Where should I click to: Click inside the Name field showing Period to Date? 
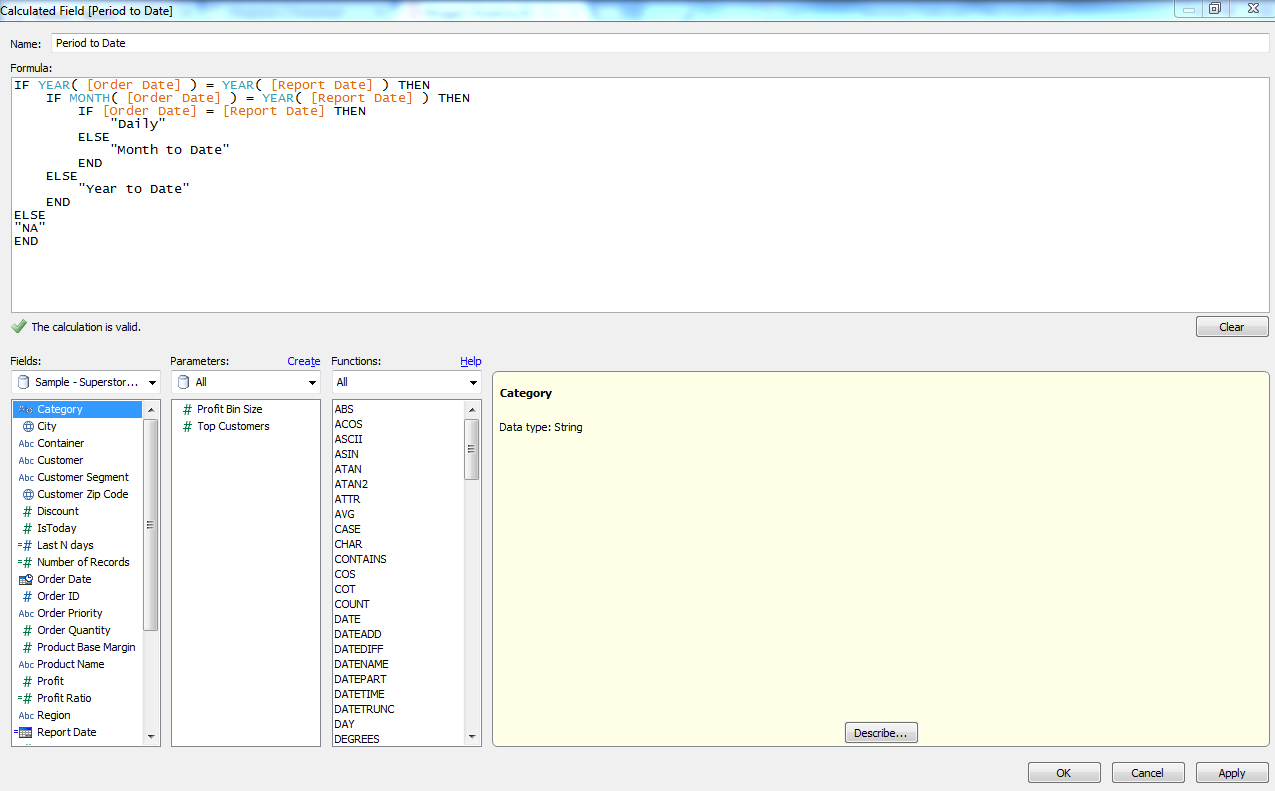200,43
